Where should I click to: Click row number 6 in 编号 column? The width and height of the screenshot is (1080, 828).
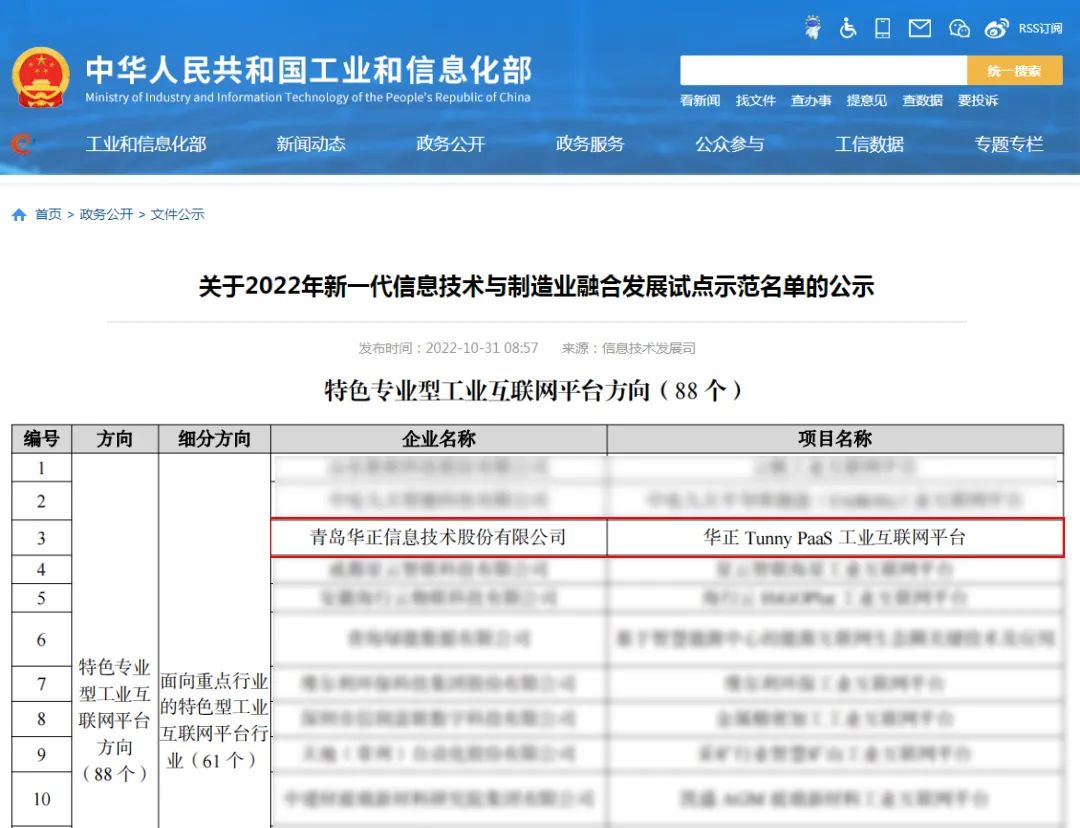click(x=41, y=640)
